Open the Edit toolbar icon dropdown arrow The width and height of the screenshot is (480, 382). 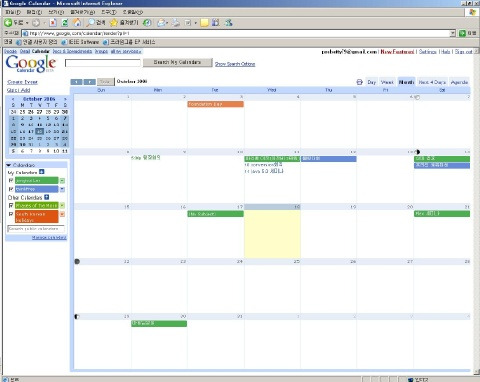coord(196,23)
